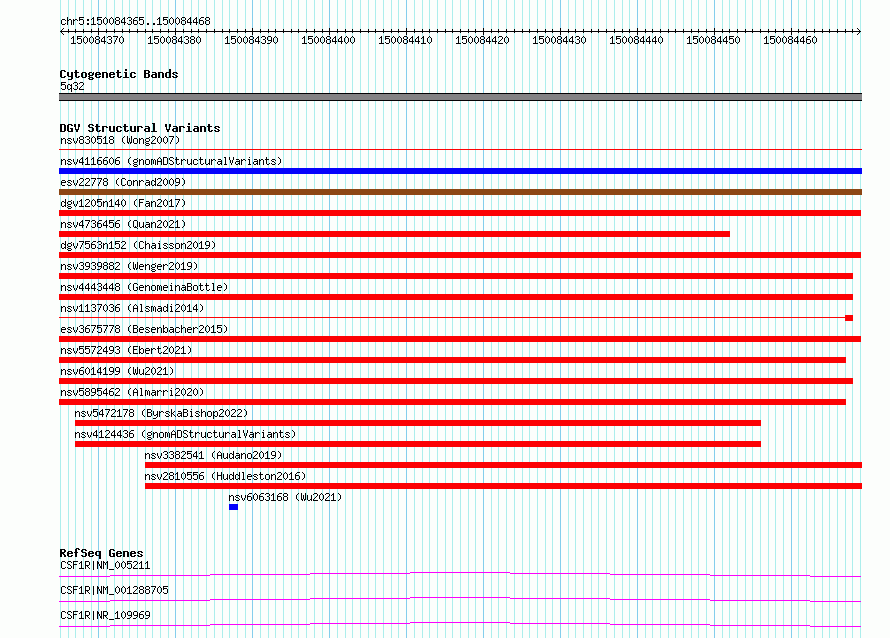Click nsv2810556 (Huddleston2016) label

225,476
